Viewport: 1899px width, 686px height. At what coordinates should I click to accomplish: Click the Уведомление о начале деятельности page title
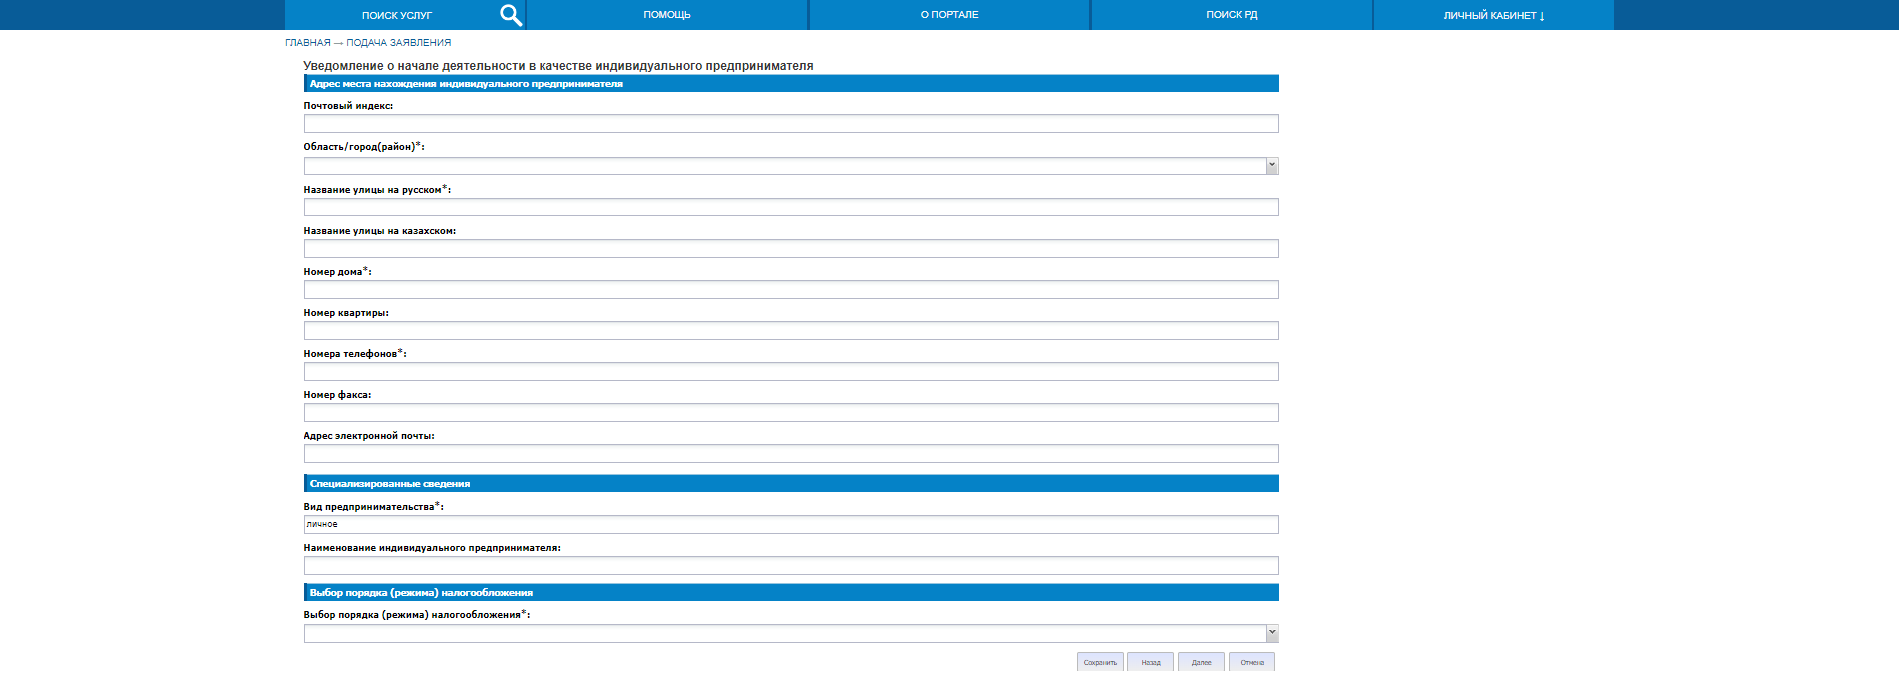(558, 66)
